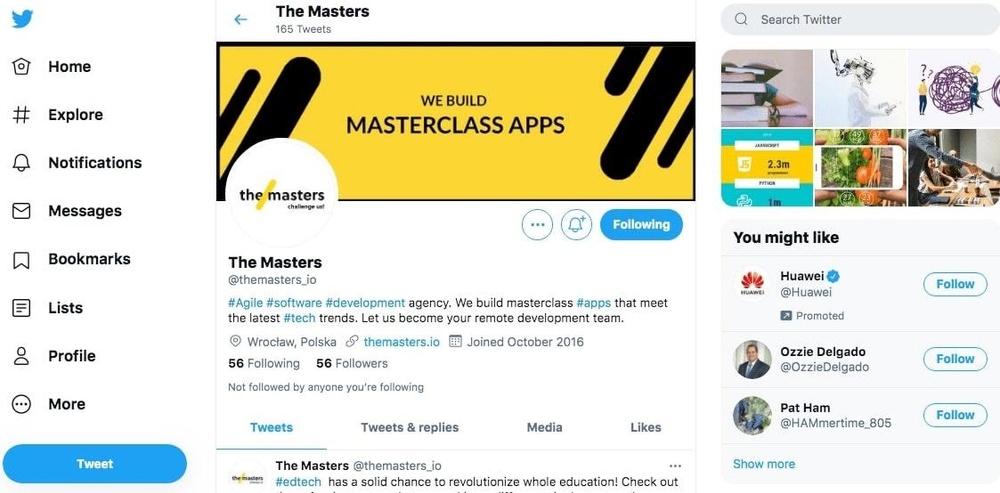Open the Explore hashtag icon
This screenshot has height=493, width=1000.
pos(22,115)
